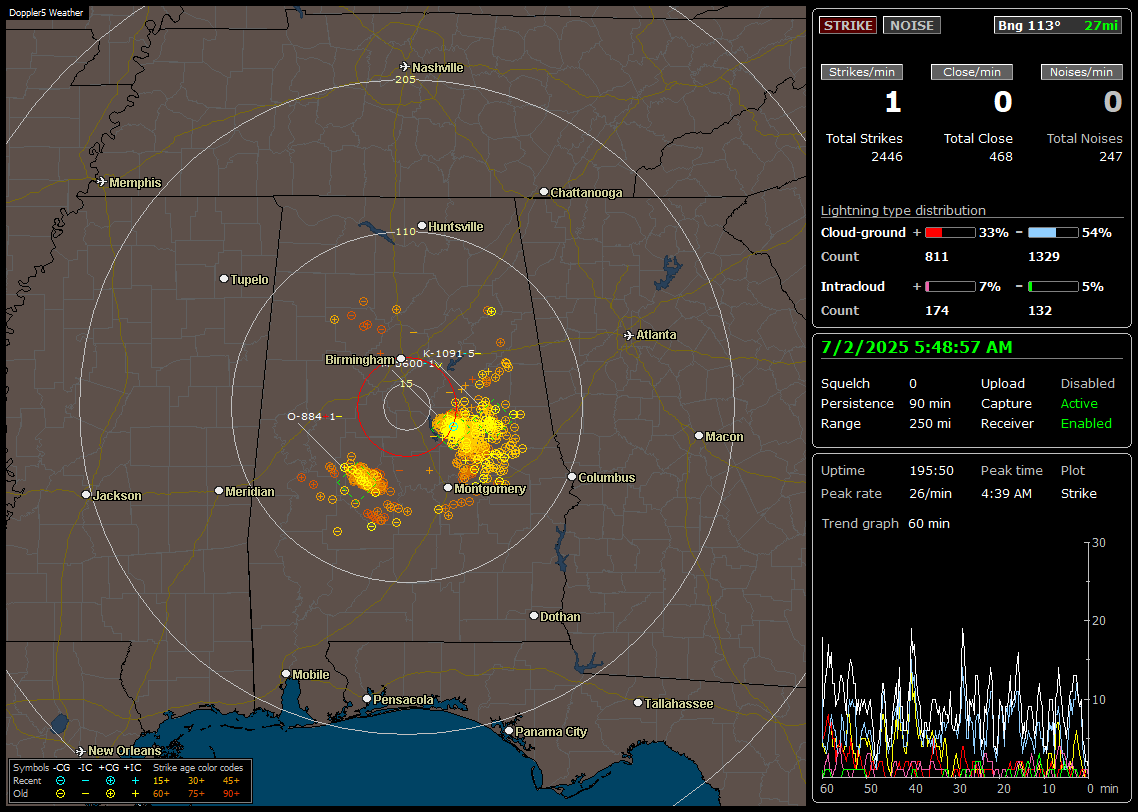
Task: Click the Plot value Strike
Action: point(1078,494)
